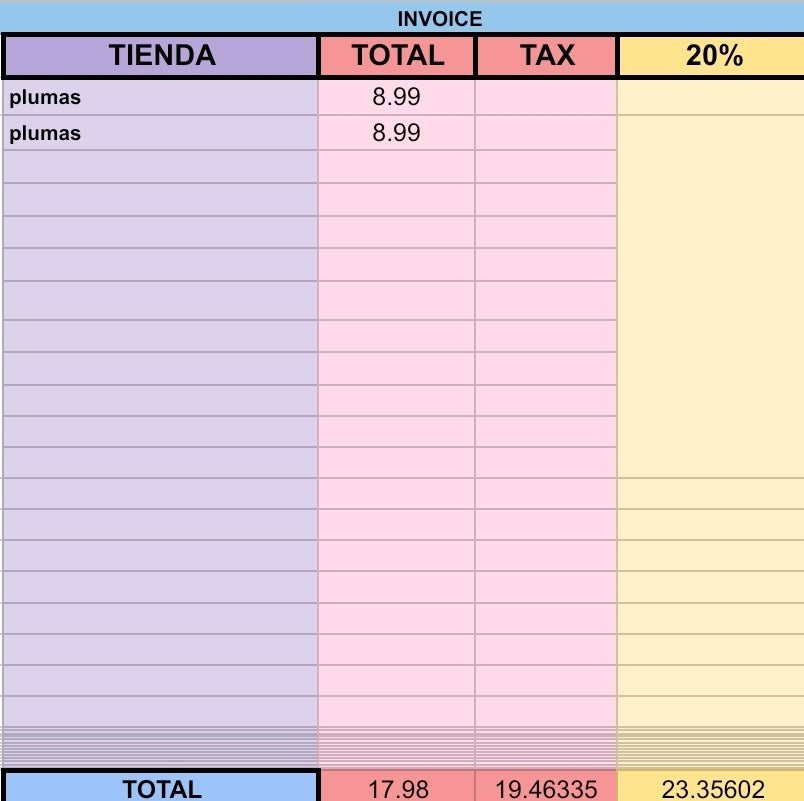Click the 17.98 sum cell
Image resolution: width=804 pixels, height=801 pixels.
[x=398, y=787]
